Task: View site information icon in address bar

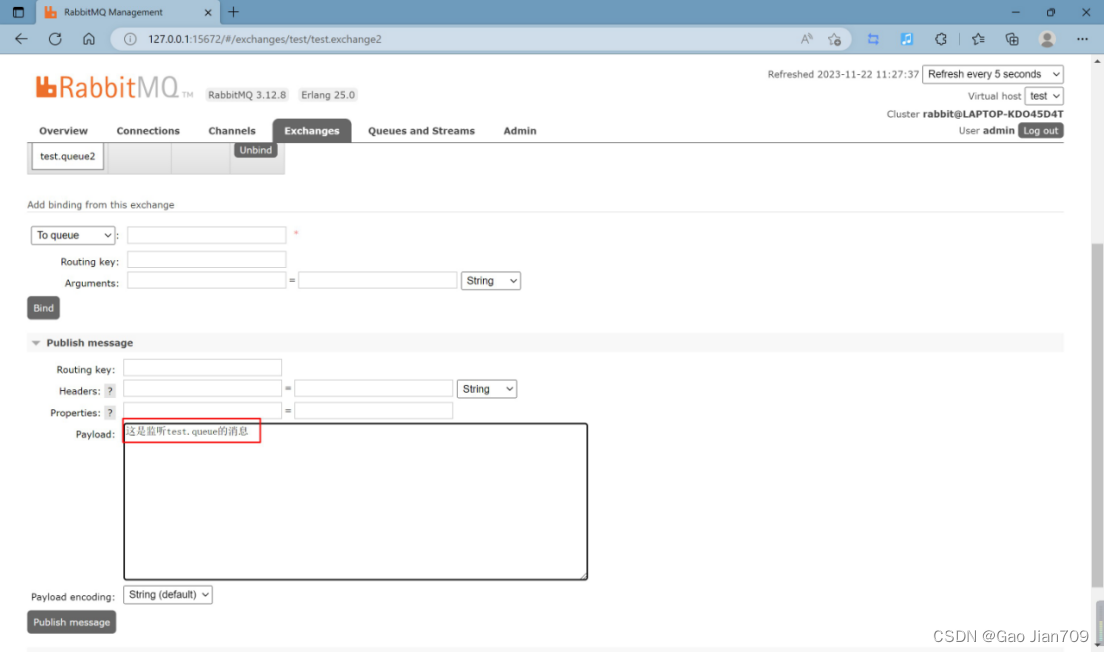Action: pyautogui.click(x=130, y=39)
